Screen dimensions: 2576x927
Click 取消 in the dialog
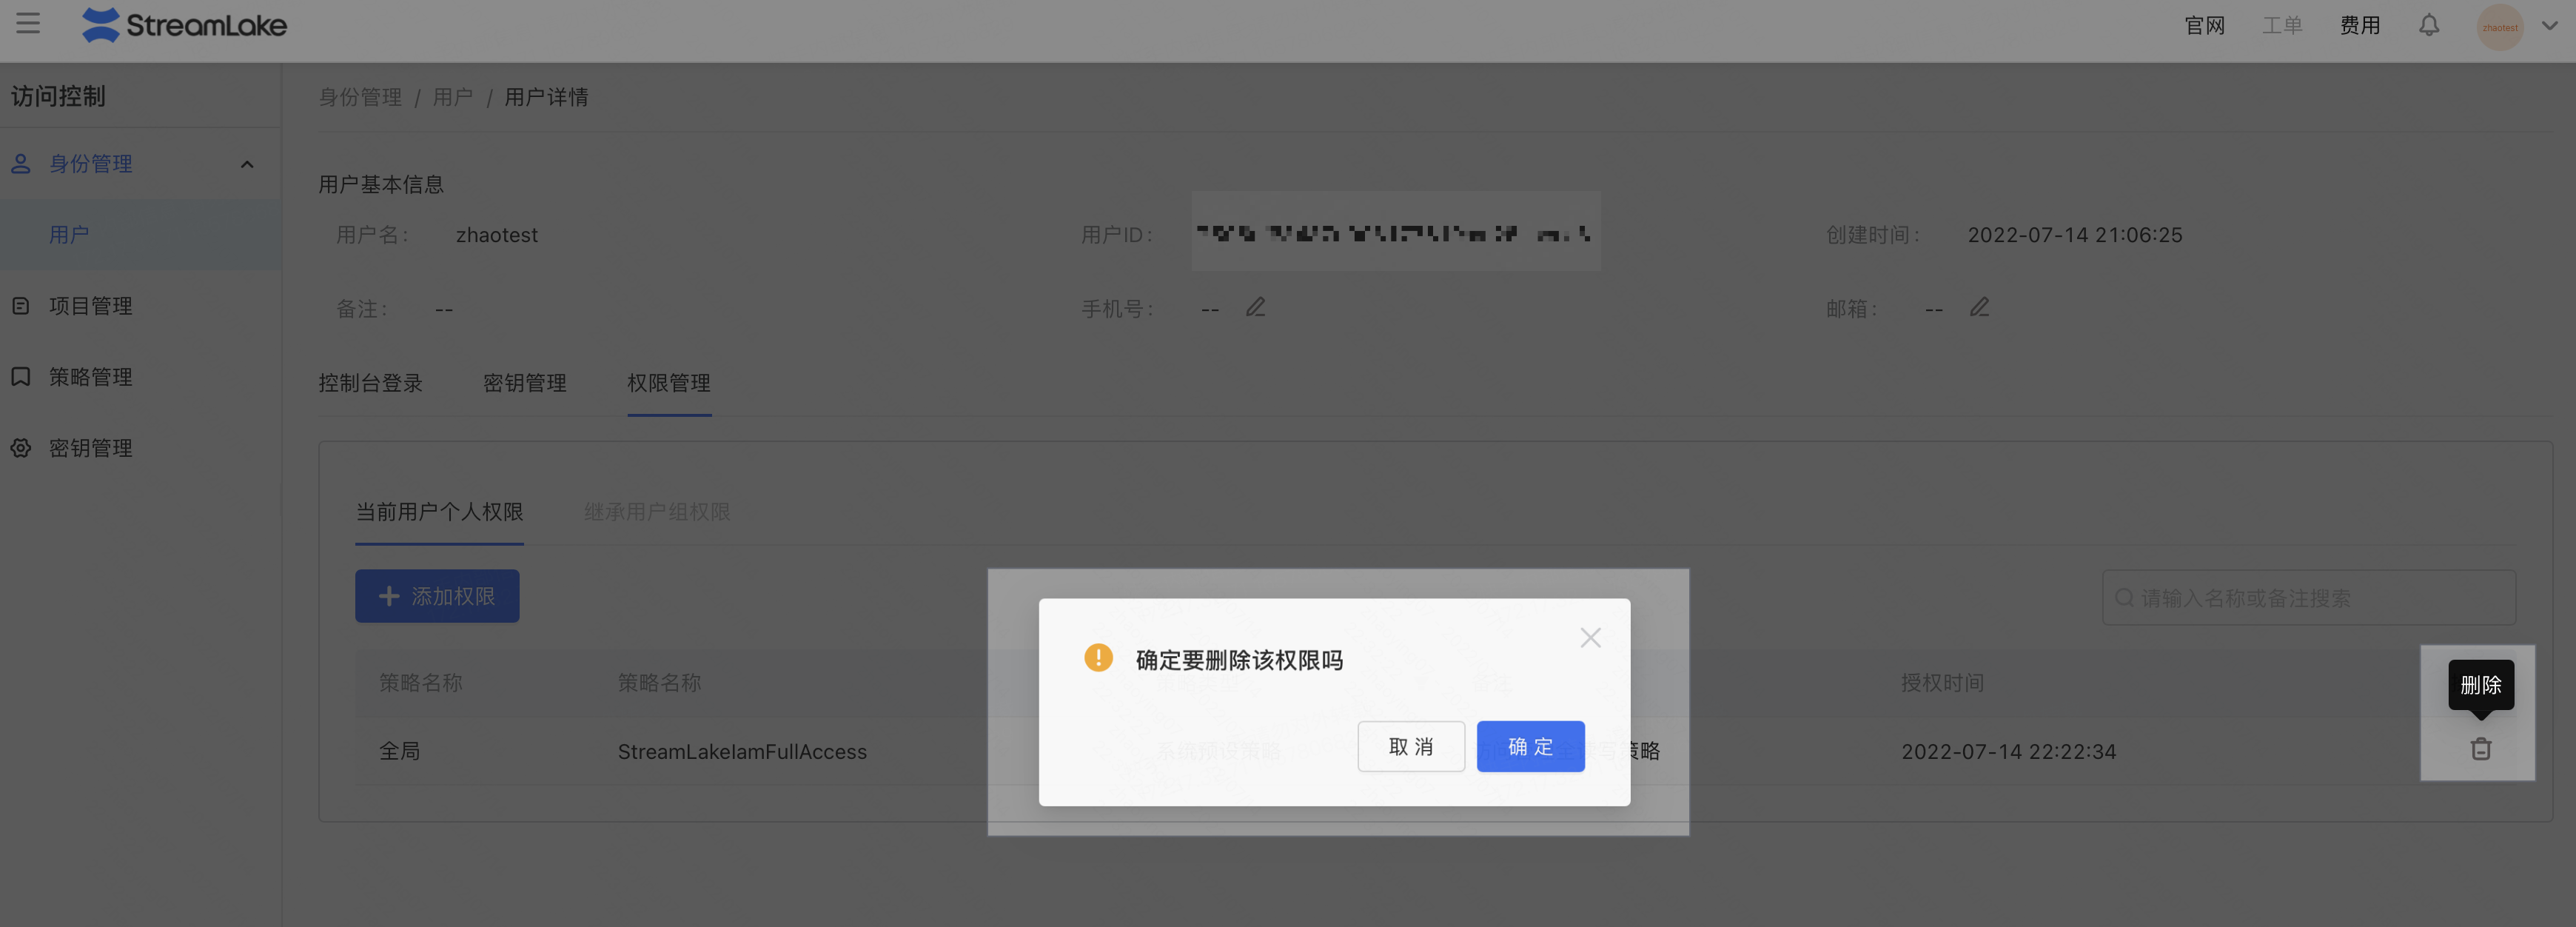click(x=1411, y=747)
